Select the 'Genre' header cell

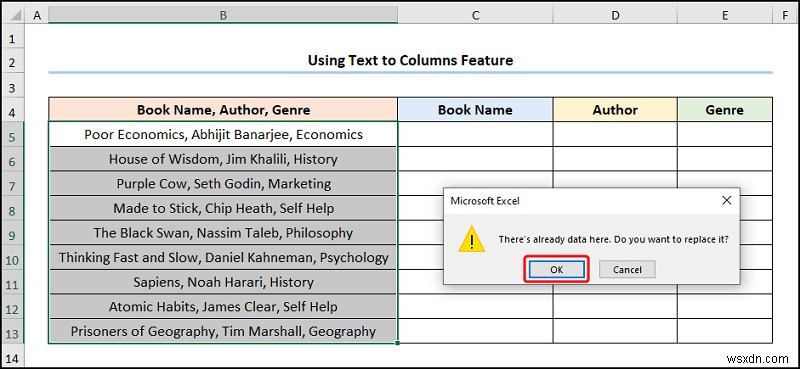point(725,110)
